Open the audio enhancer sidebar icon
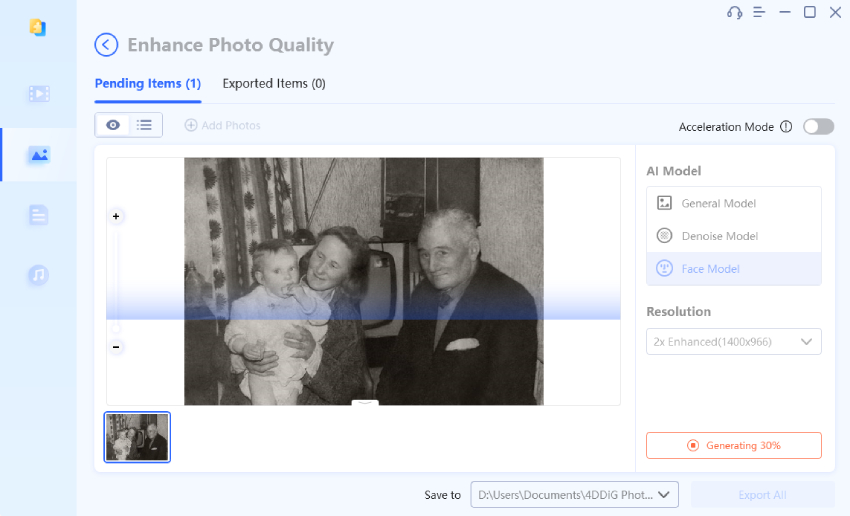 point(39,275)
